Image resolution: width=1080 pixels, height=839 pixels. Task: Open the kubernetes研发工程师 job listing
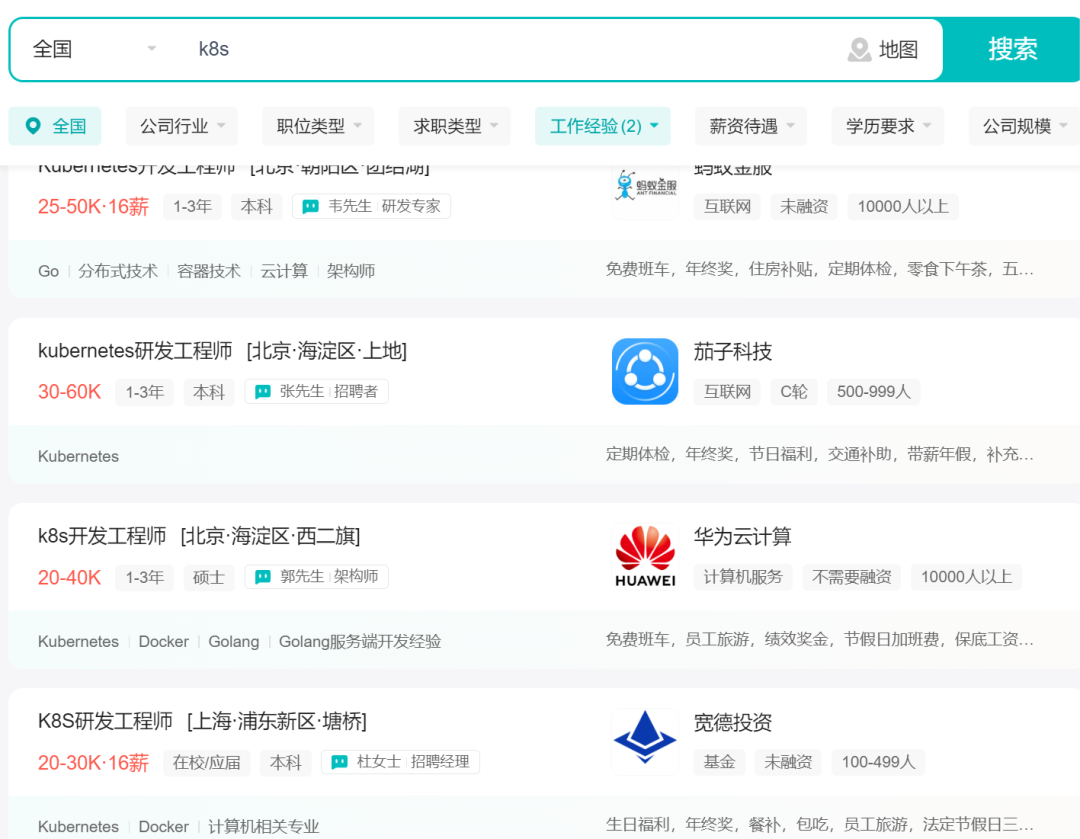[x=135, y=351]
